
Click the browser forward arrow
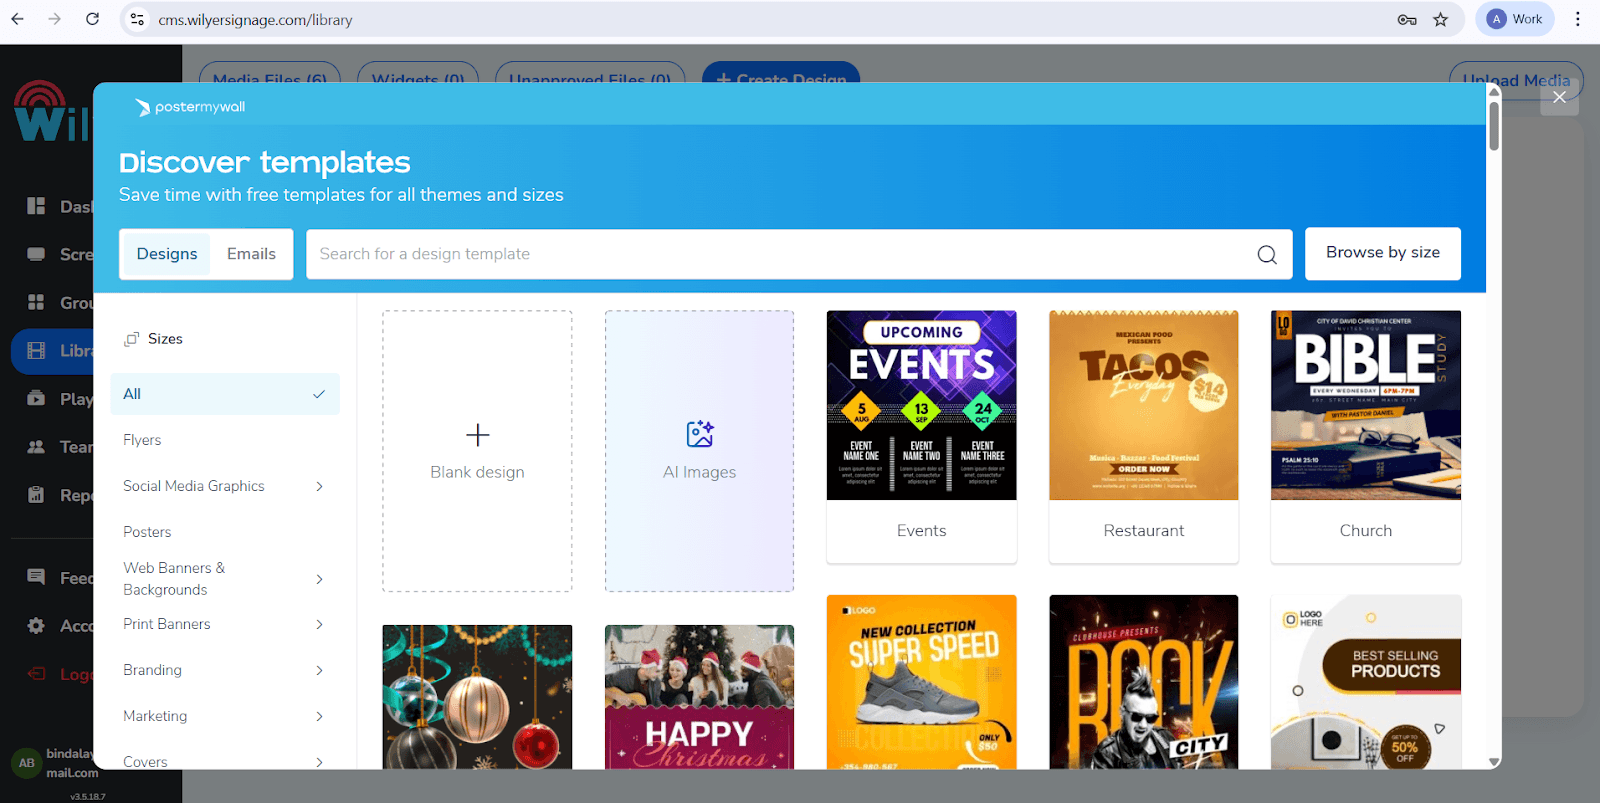coord(54,19)
